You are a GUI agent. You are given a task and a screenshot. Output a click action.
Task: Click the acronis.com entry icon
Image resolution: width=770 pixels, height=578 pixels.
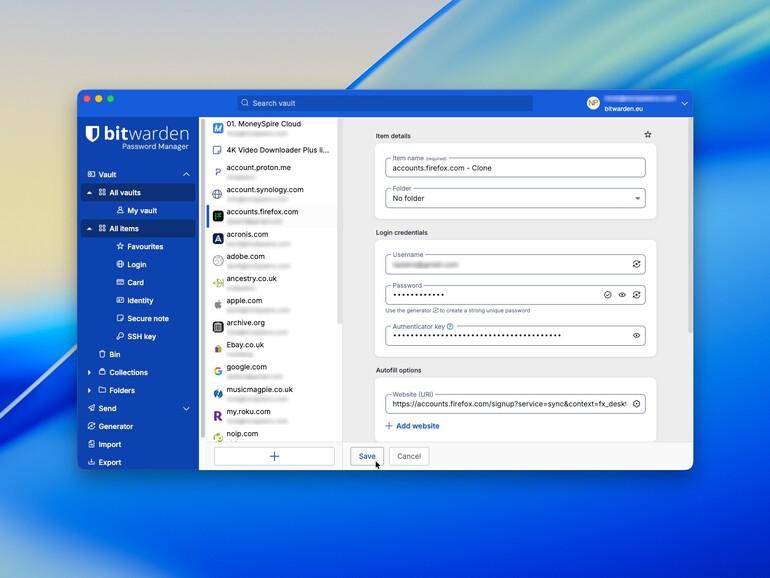pyautogui.click(x=218, y=239)
